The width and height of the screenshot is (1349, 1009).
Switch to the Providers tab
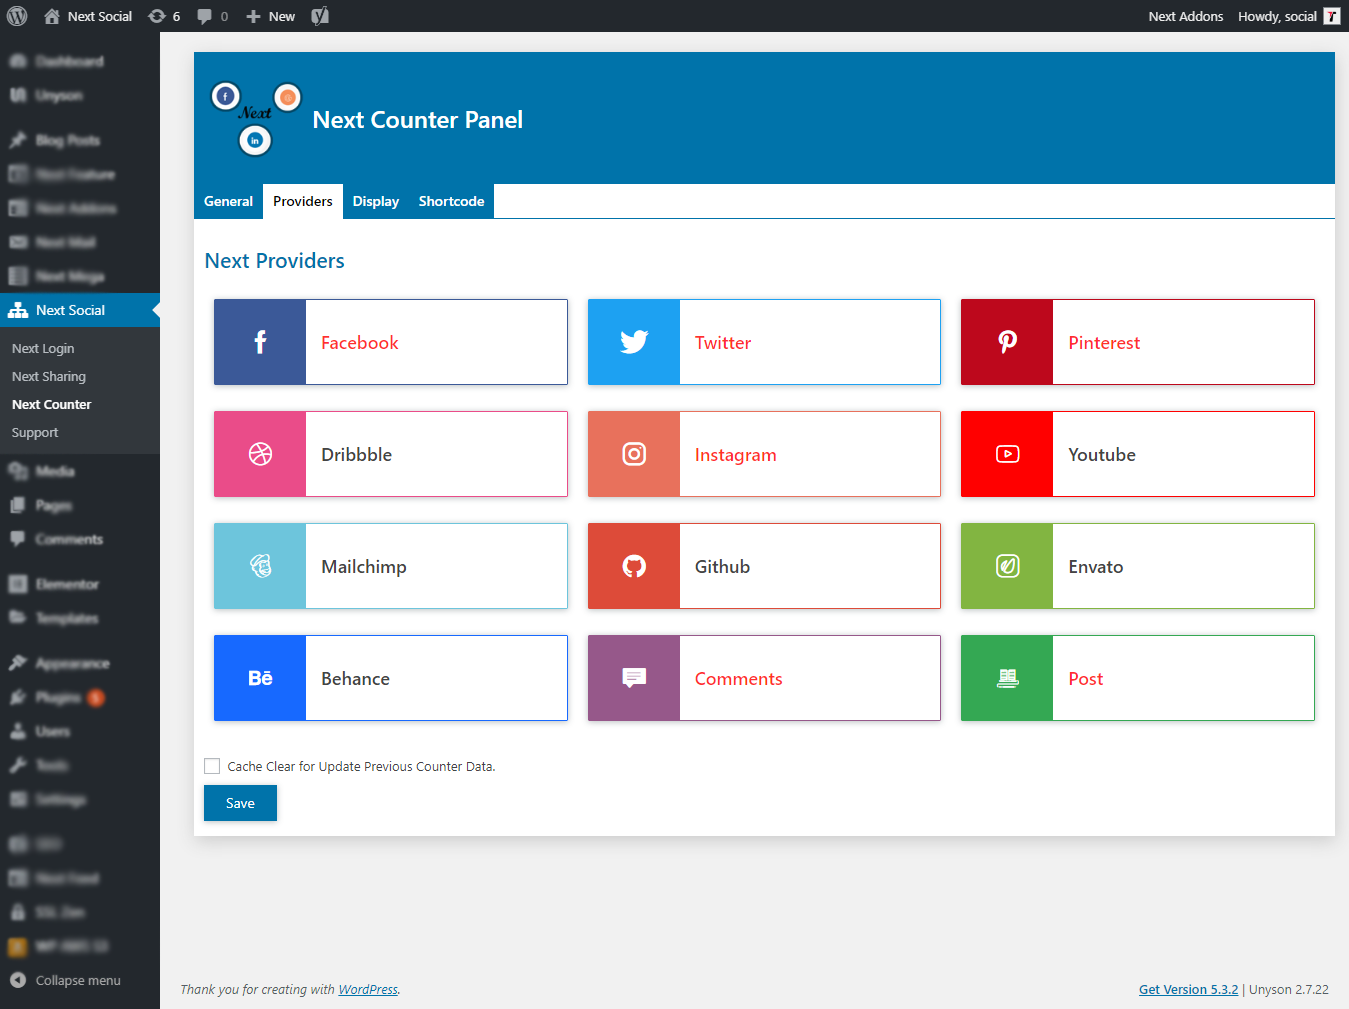click(303, 201)
